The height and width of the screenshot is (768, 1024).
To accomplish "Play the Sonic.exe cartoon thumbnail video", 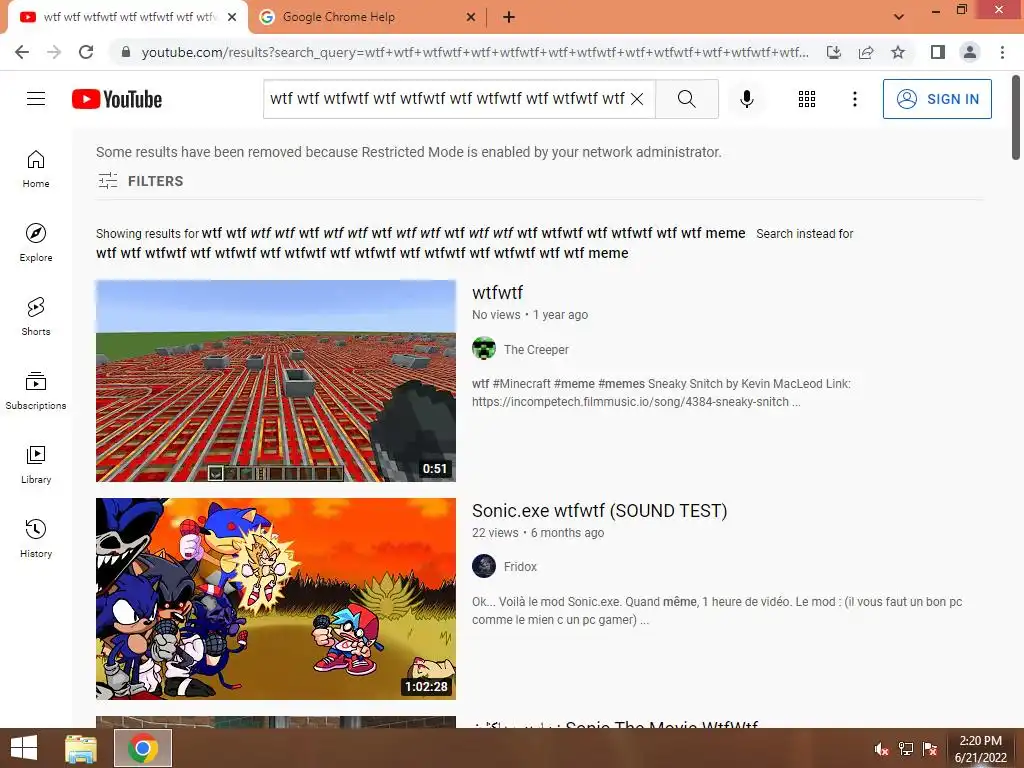I will pyautogui.click(x=276, y=599).
